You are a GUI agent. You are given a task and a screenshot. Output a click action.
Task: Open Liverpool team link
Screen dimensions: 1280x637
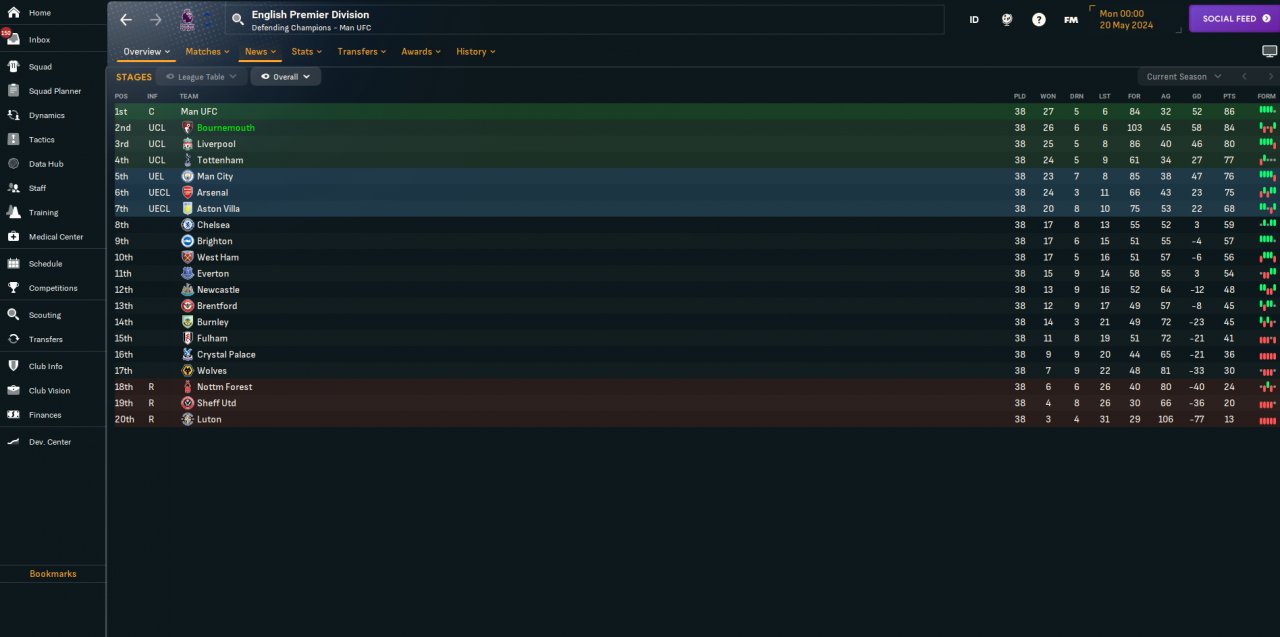click(216, 144)
